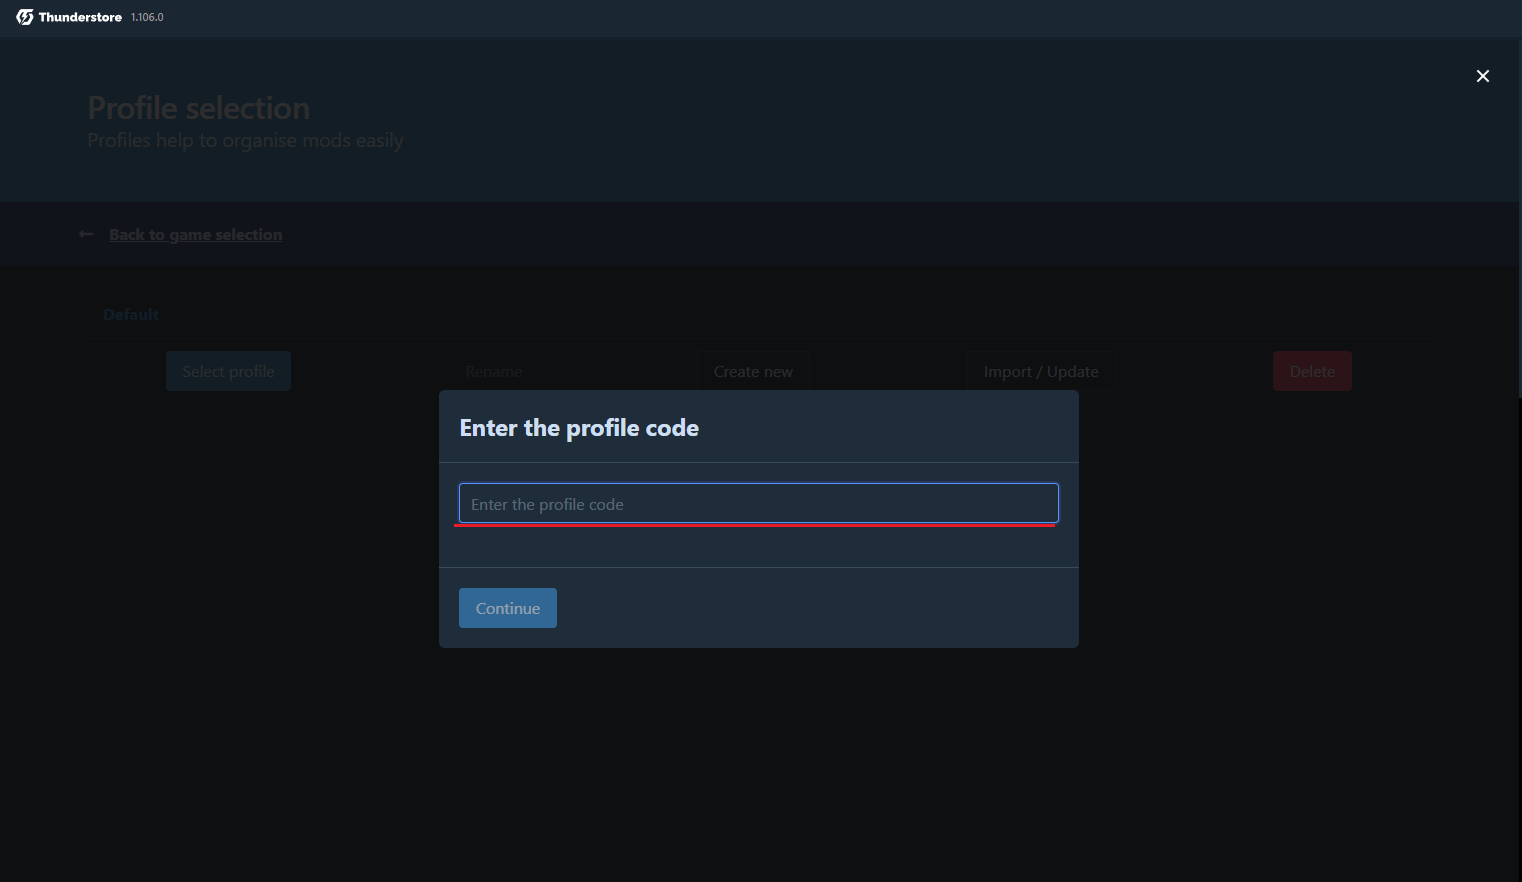
Task: Click the back arrow icon
Action: [x=86, y=234]
